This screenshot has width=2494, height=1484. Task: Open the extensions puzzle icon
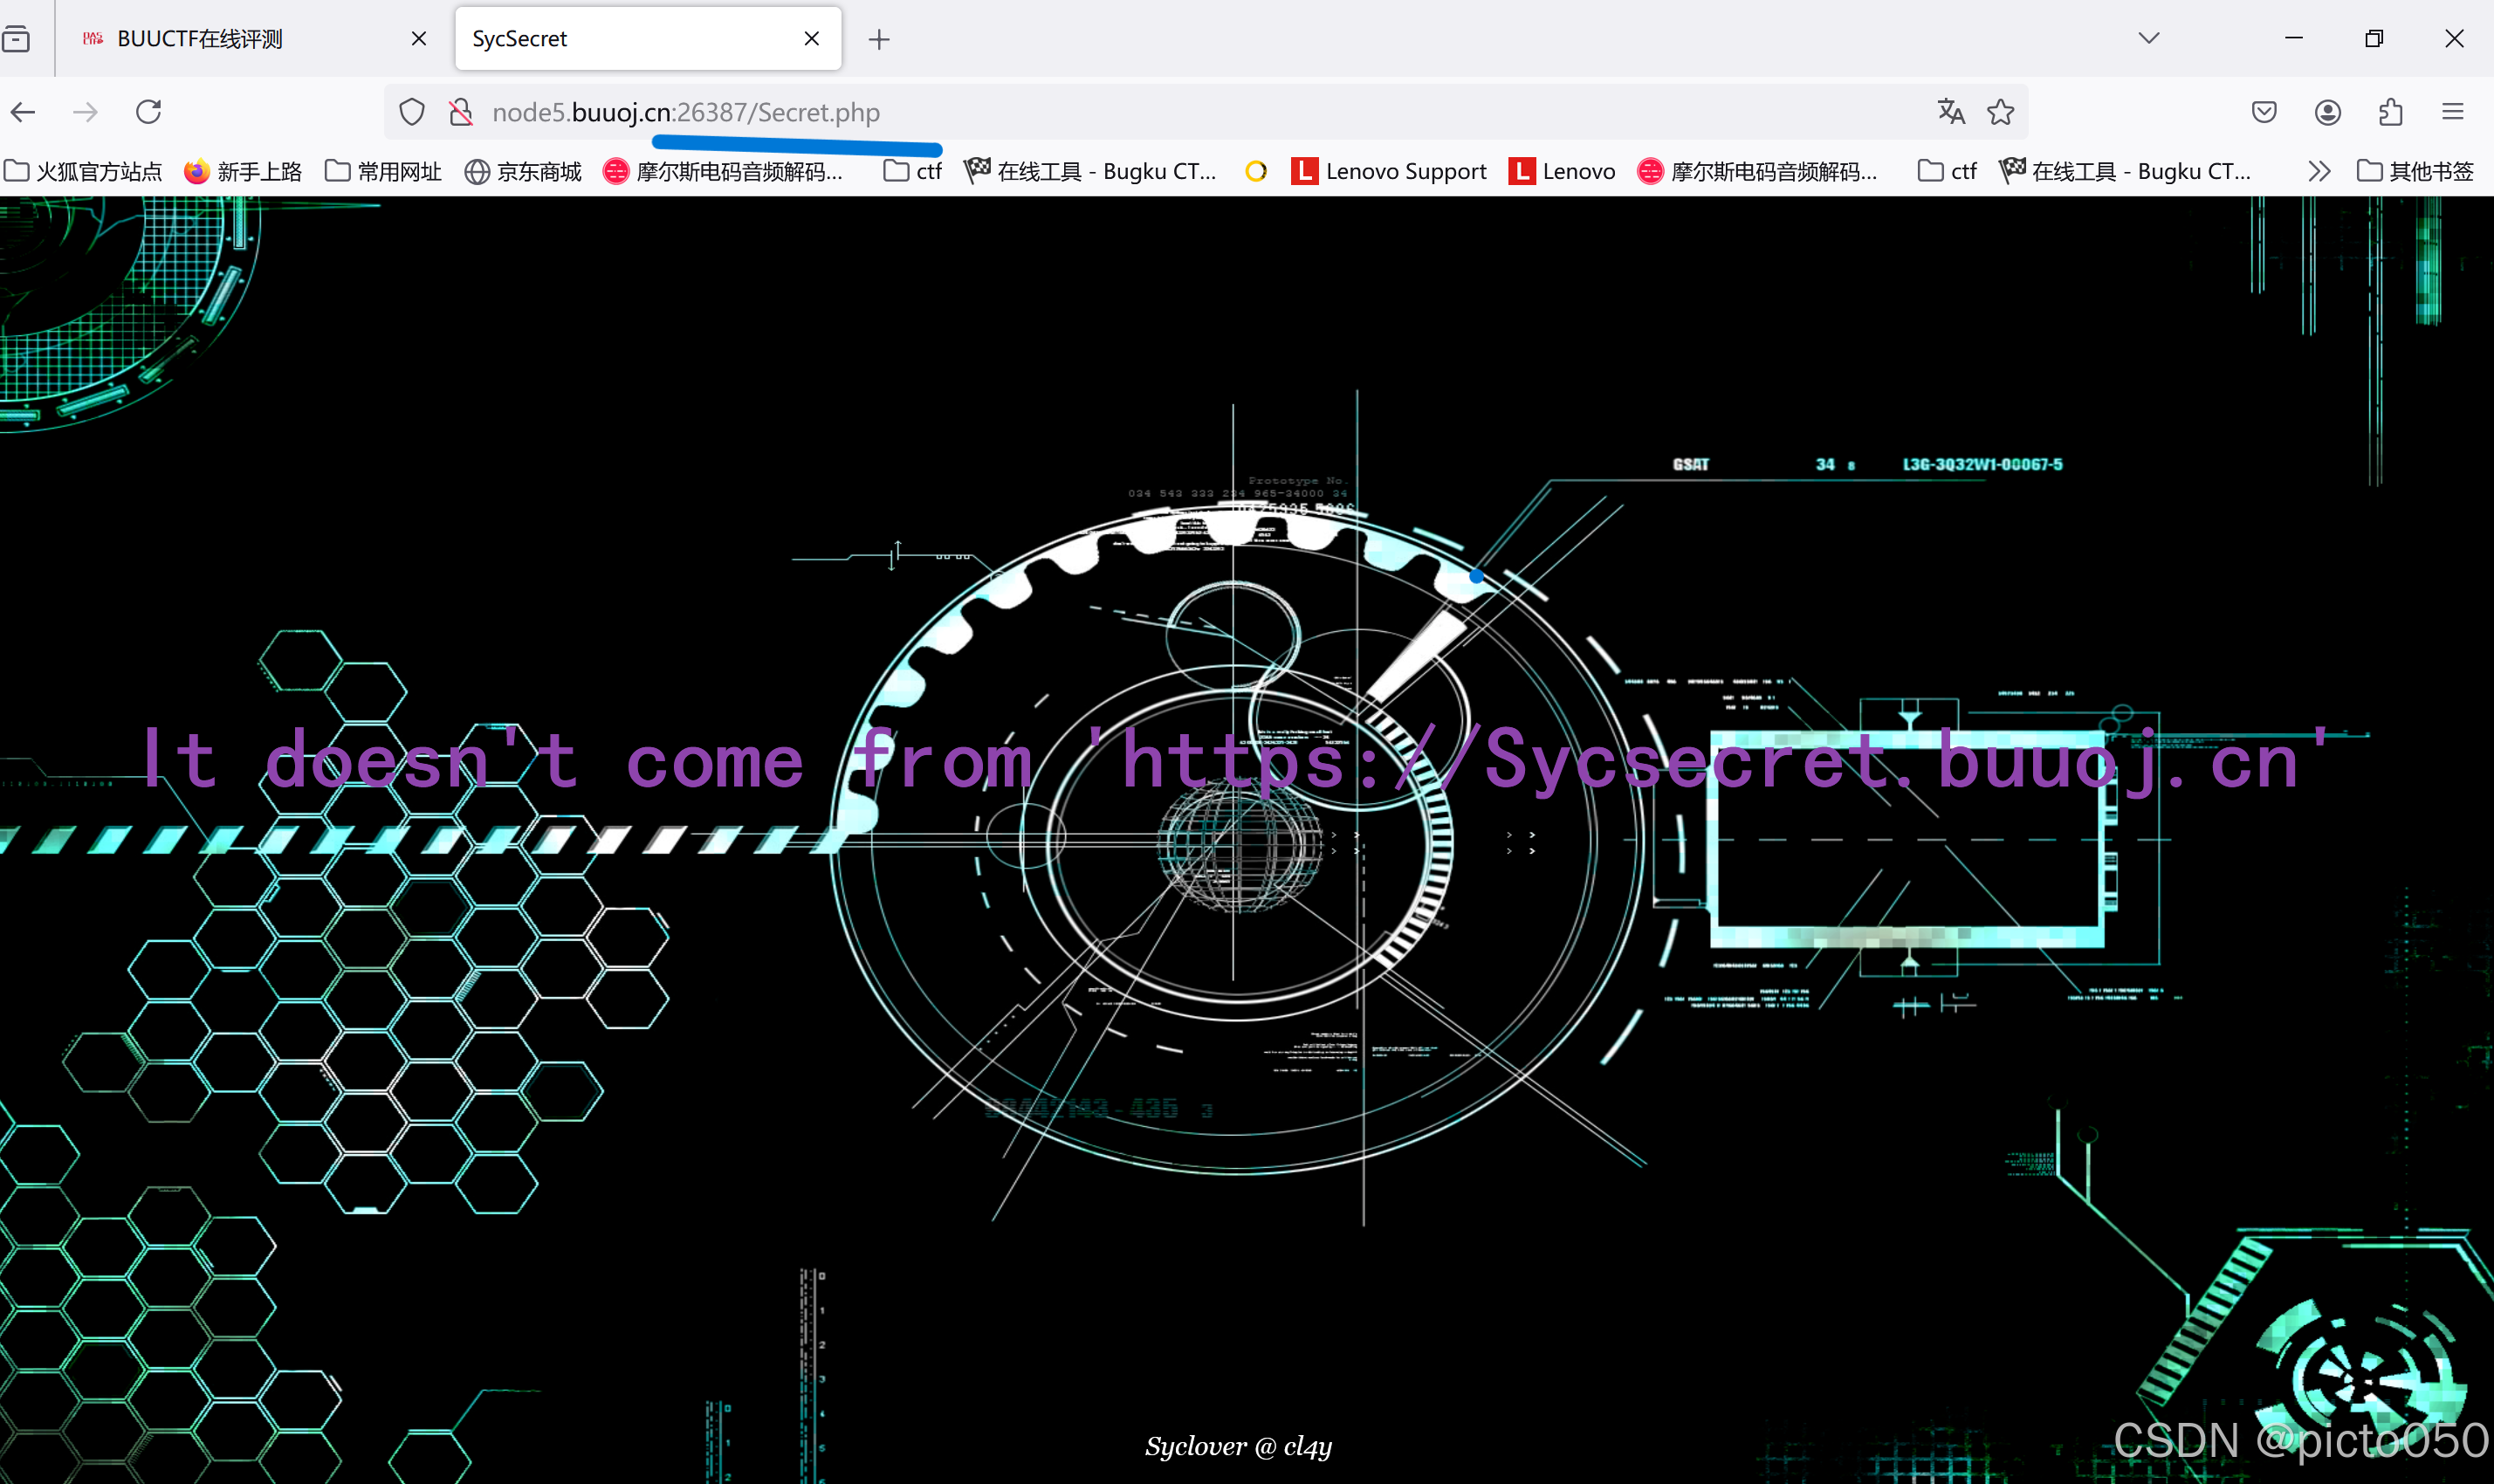[2390, 111]
